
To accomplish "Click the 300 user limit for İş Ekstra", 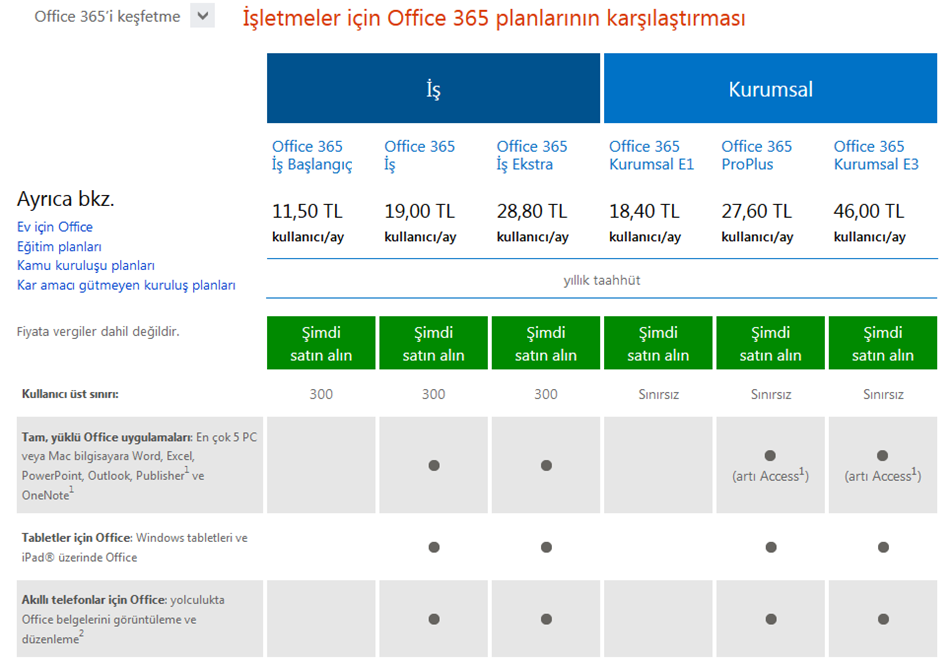I will click(546, 394).
